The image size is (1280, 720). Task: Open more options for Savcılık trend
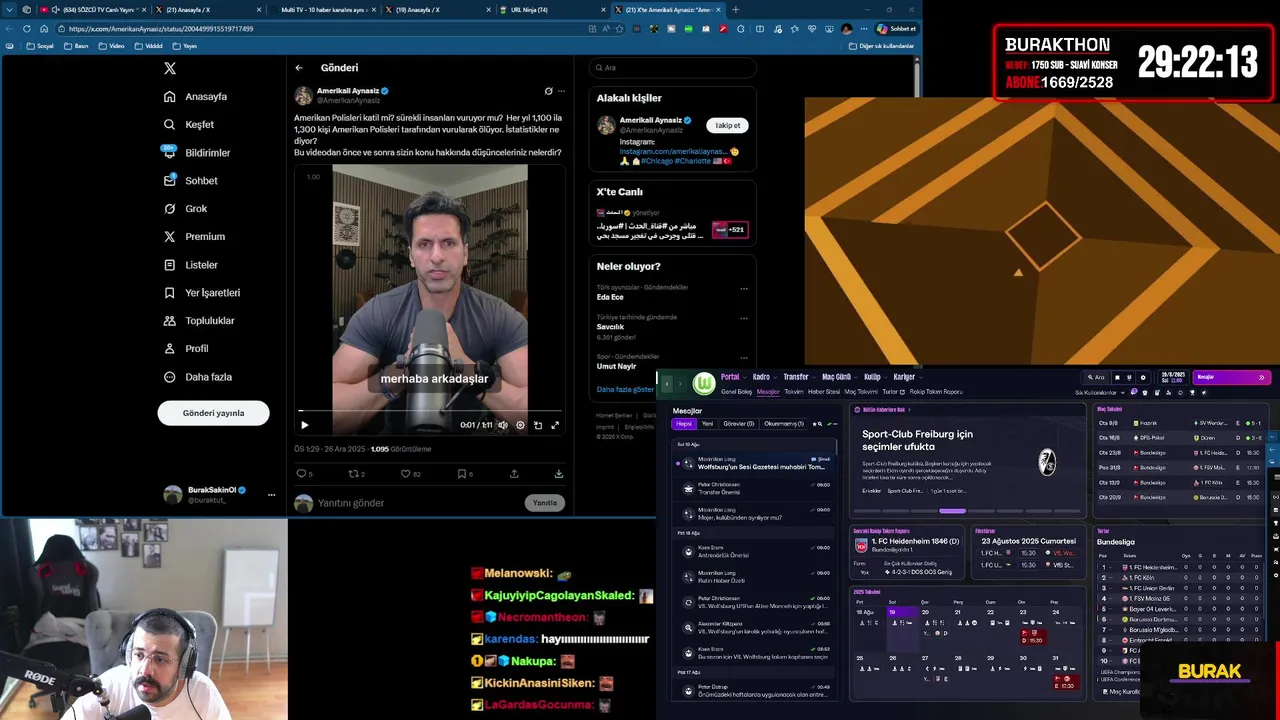(743, 319)
